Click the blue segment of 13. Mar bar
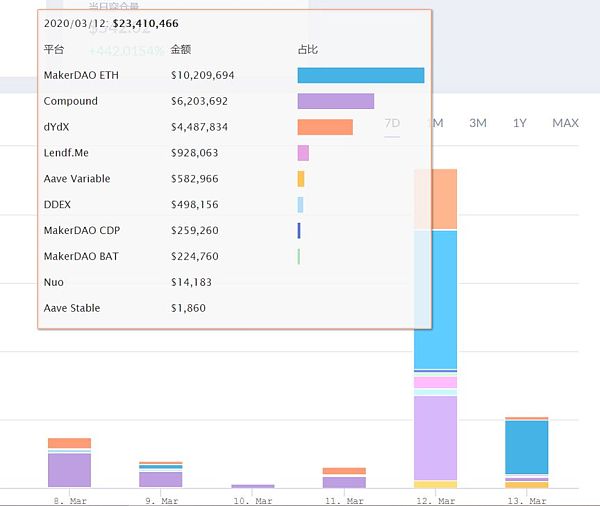The width and height of the screenshot is (600, 506). tap(527, 447)
